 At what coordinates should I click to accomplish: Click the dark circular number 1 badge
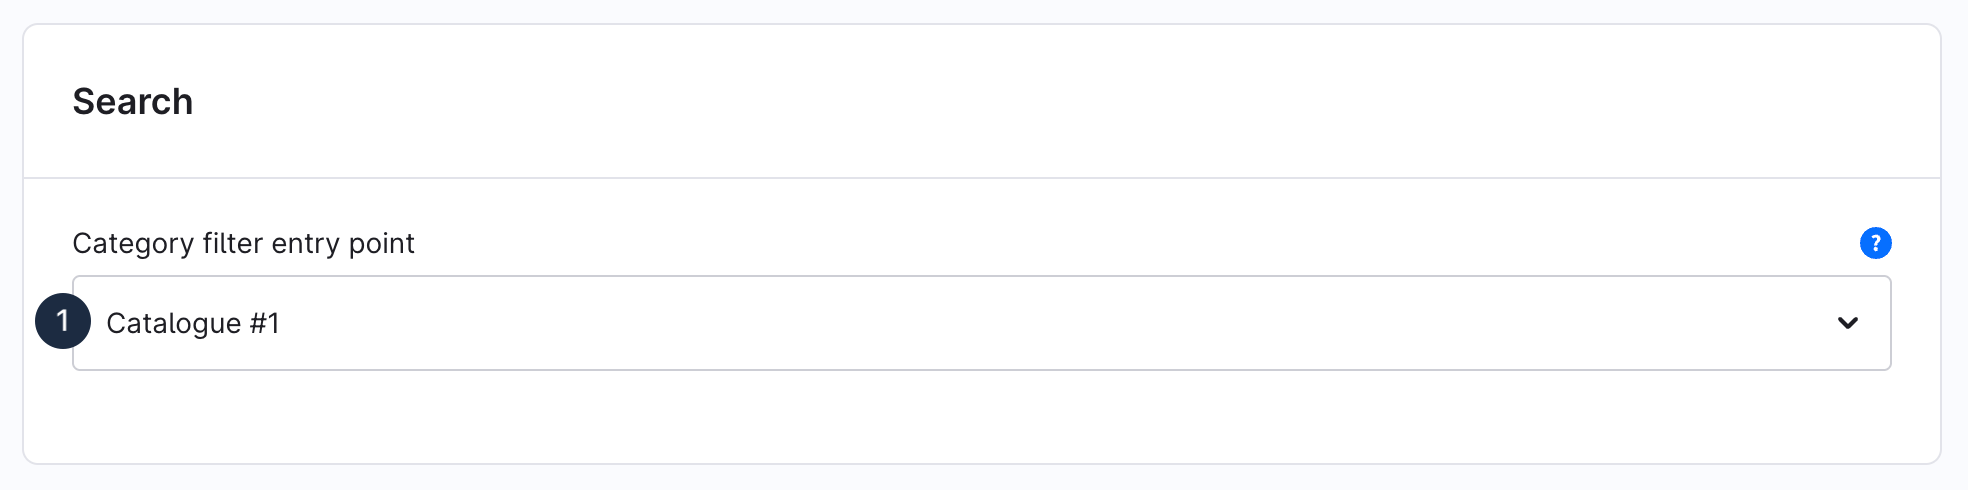point(63,321)
